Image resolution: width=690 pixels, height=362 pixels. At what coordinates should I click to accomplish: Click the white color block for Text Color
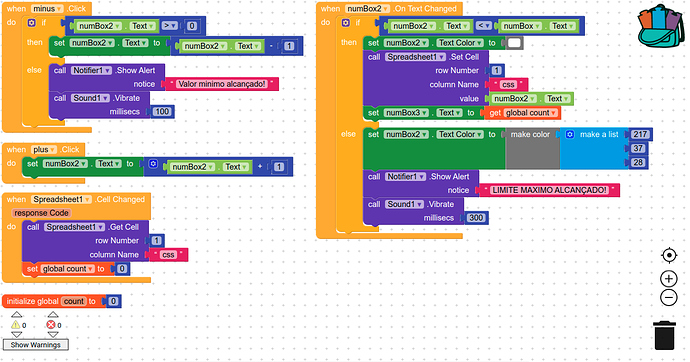pyautogui.click(x=514, y=43)
